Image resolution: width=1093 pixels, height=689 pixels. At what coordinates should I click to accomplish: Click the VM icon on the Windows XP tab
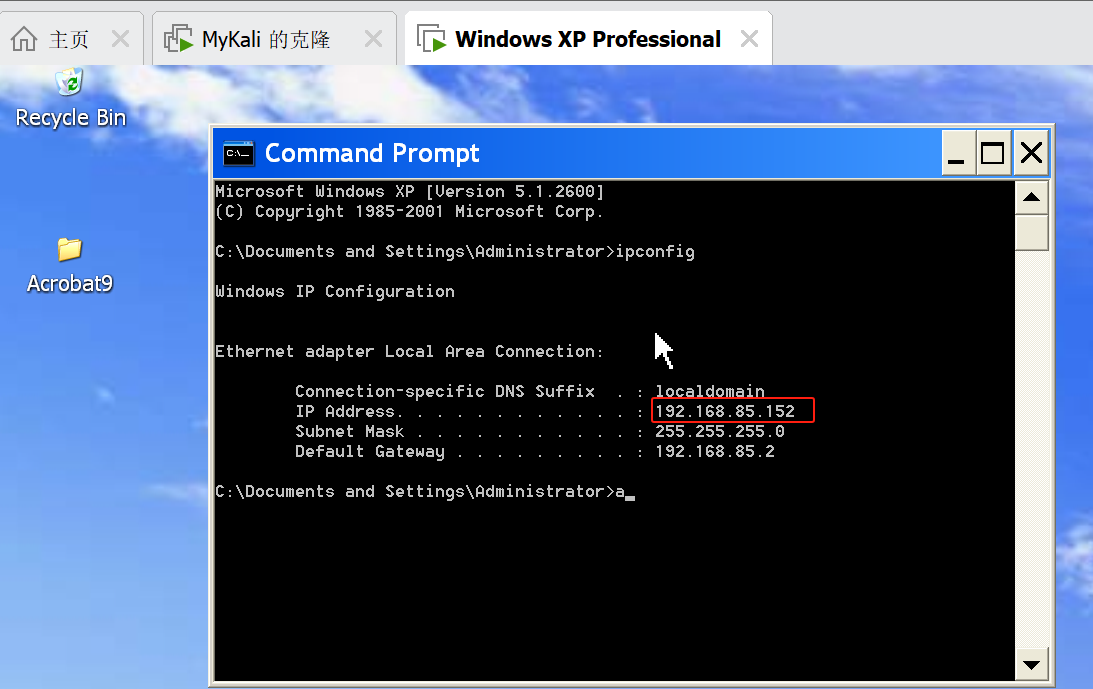pos(431,39)
